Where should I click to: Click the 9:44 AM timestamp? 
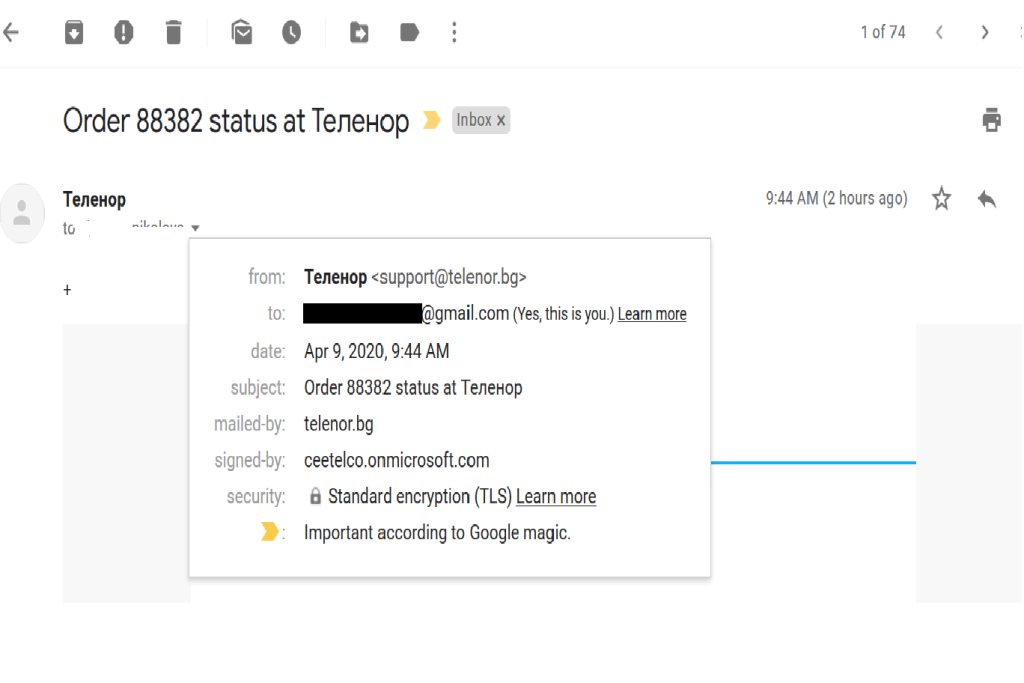point(837,199)
